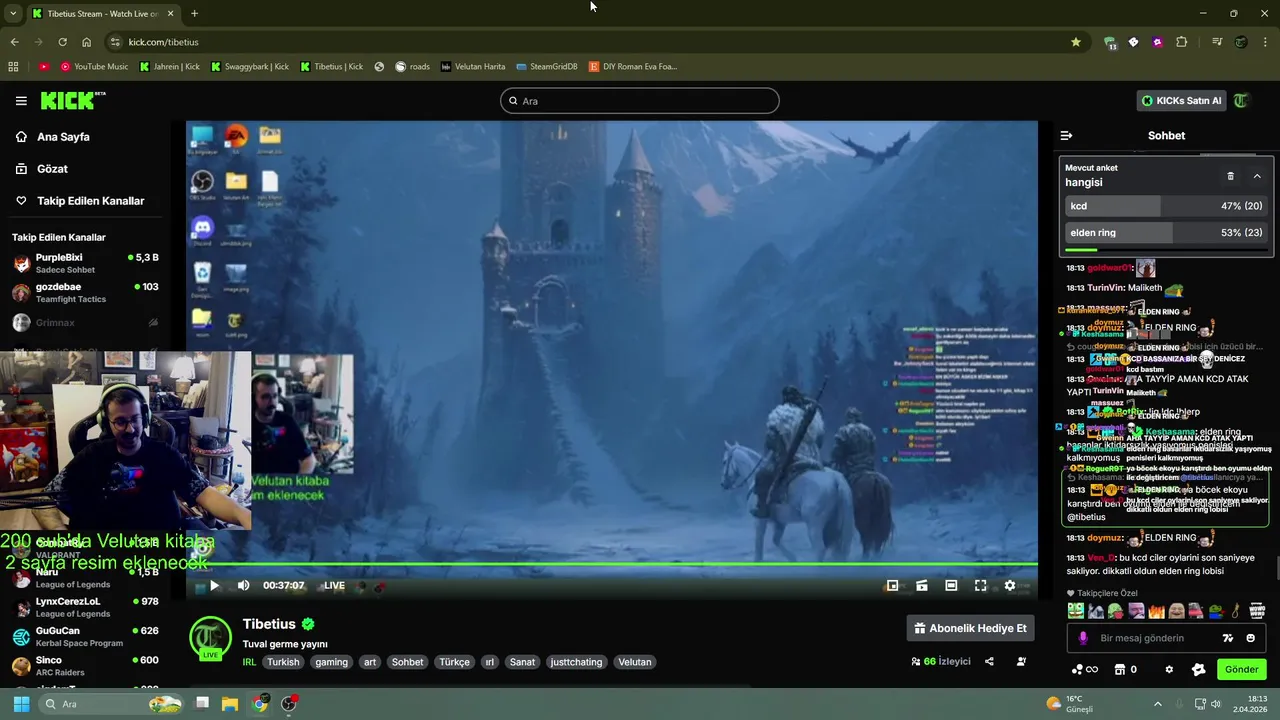The height and width of the screenshot is (720, 1280).
Task: Open the Chrome three-dot menu
Action: pyautogui.click(x=1266, y=42)
